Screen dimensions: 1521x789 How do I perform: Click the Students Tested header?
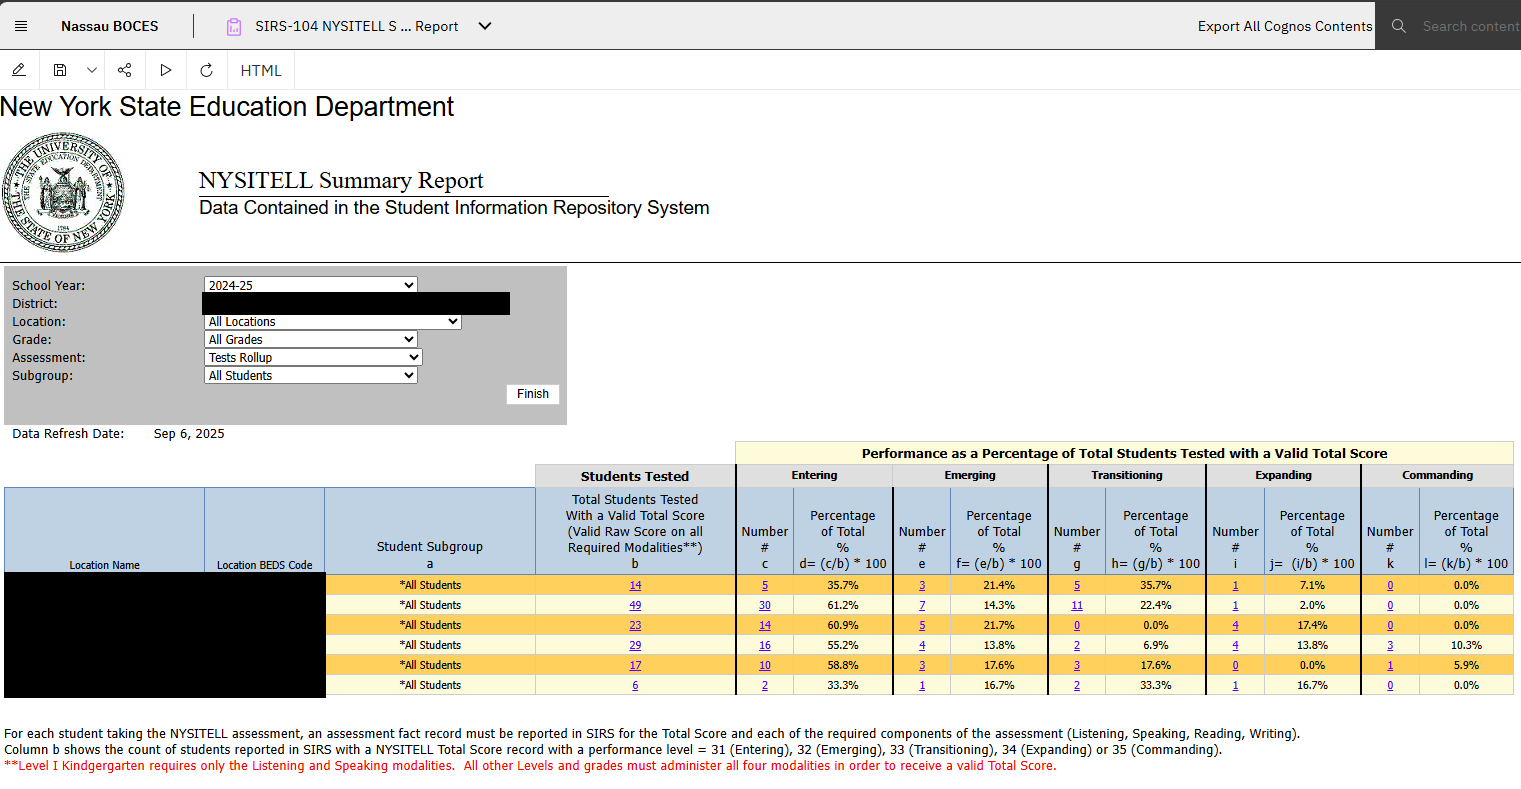635,476
